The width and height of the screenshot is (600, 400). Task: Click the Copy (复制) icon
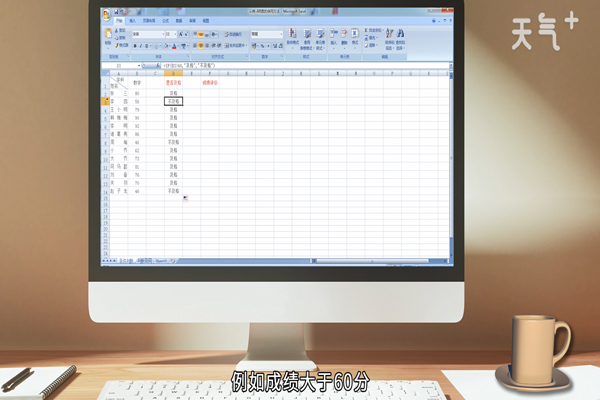[x=117, y=38]
